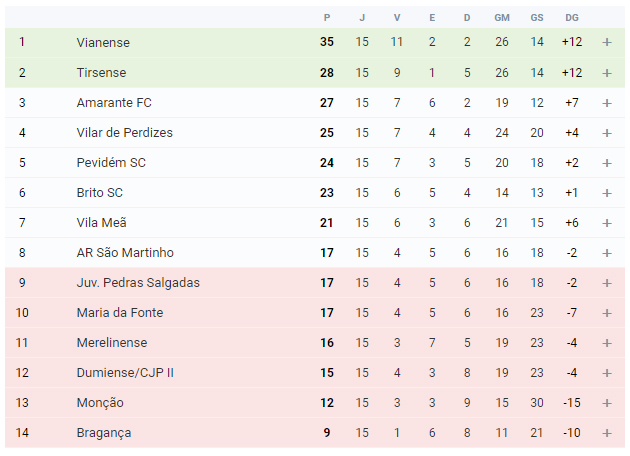The height and width of the screenshot is (456, 630).
Task: Click plus icon for Maria da Fonte
Action: pyautogui.click(x=607, y=313)
